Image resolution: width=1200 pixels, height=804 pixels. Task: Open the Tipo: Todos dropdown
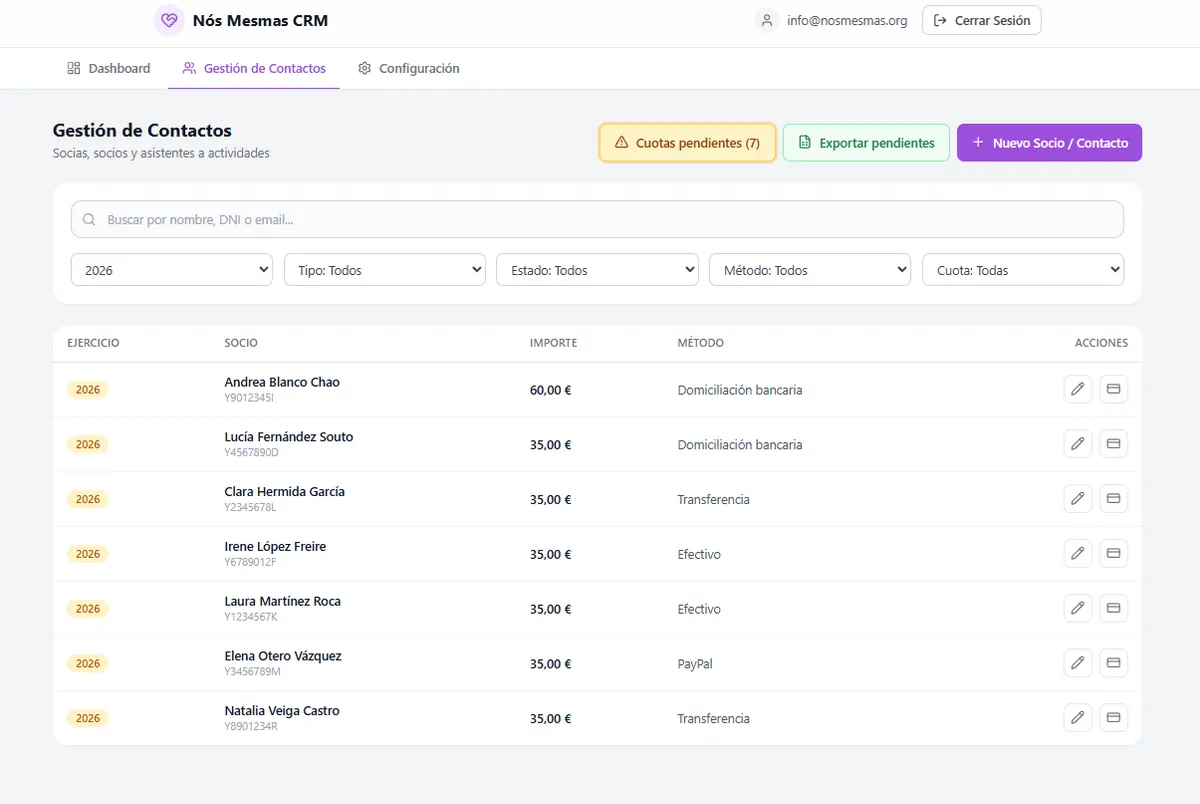(x=385, y=270)
